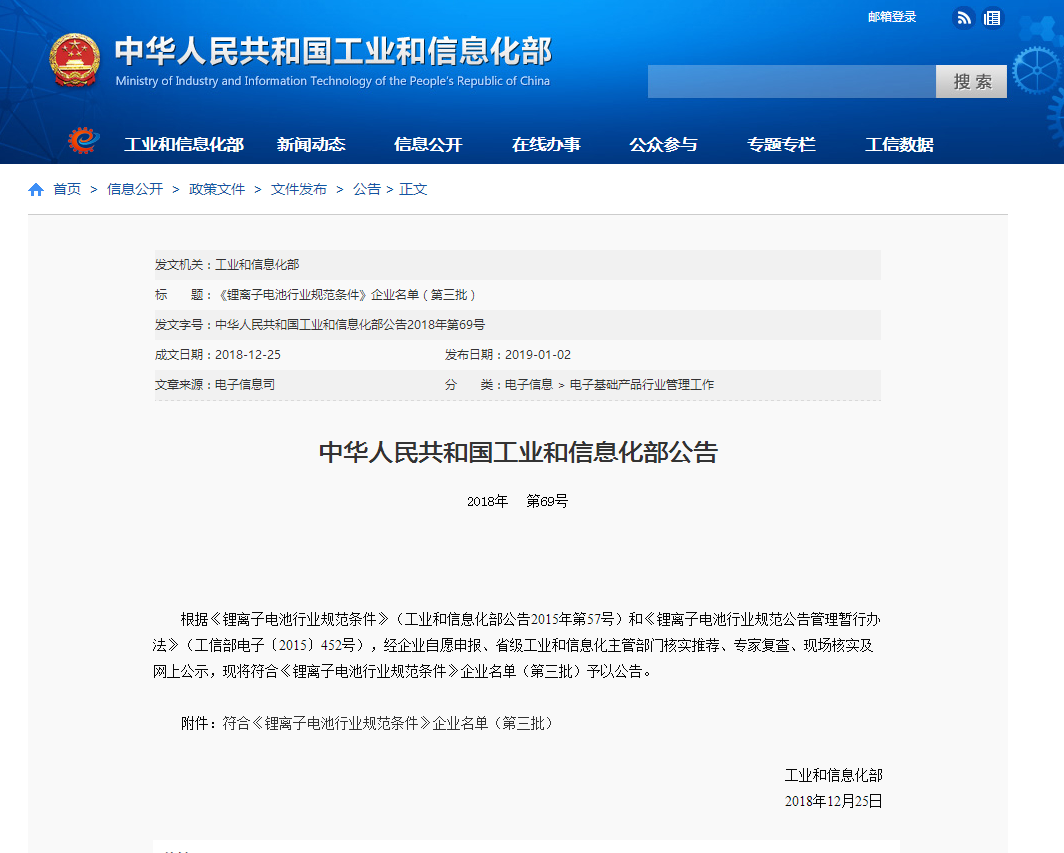
Task: Open the 公众参与 nav menu
Action: (663, 145)
